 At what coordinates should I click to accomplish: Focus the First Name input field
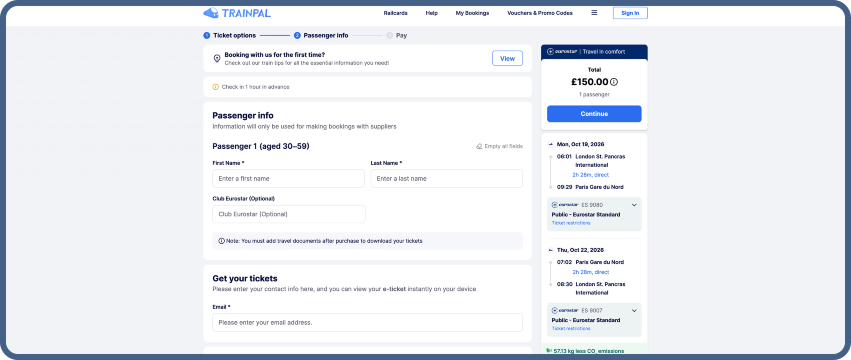point(288,179)
